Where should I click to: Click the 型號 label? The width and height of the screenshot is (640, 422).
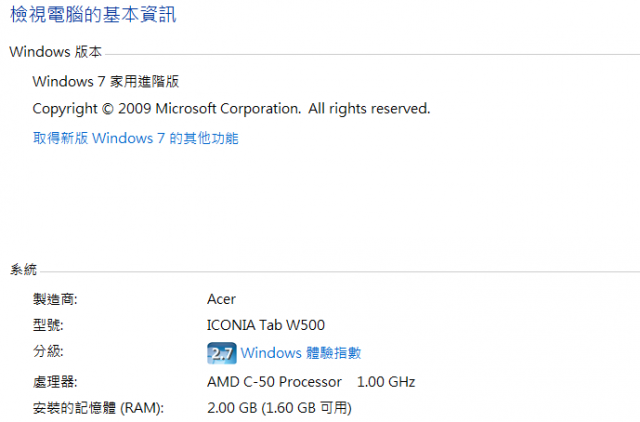(48, 325)
